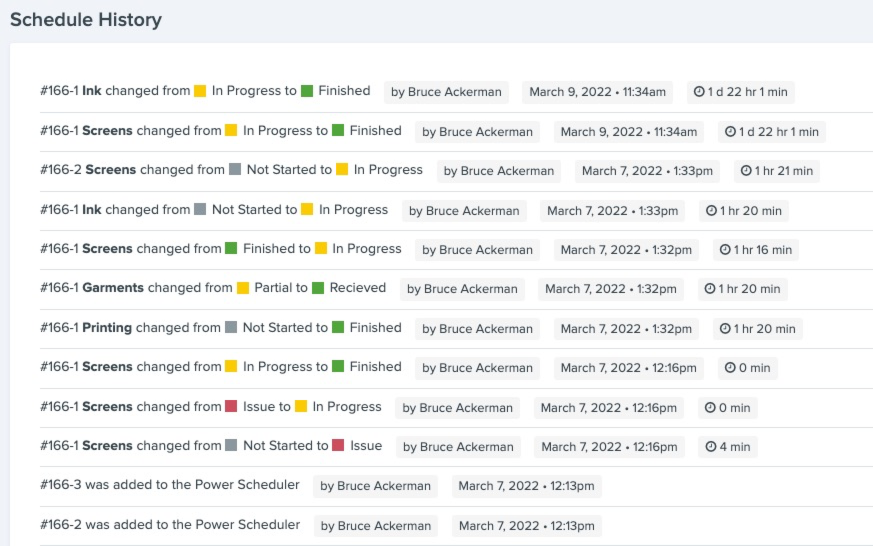Click yellow In Progress swatch in #166-2 Screens row

342,169
